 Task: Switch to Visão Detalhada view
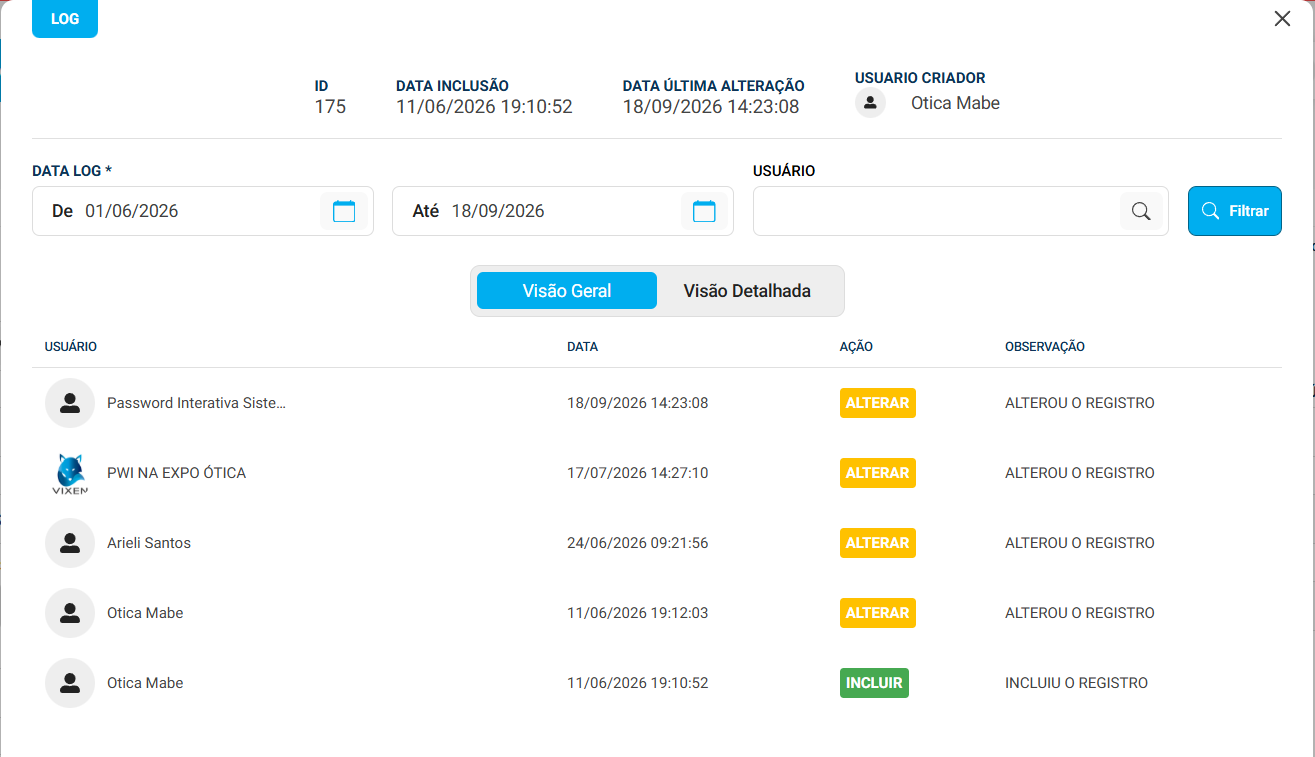point(747,291)
